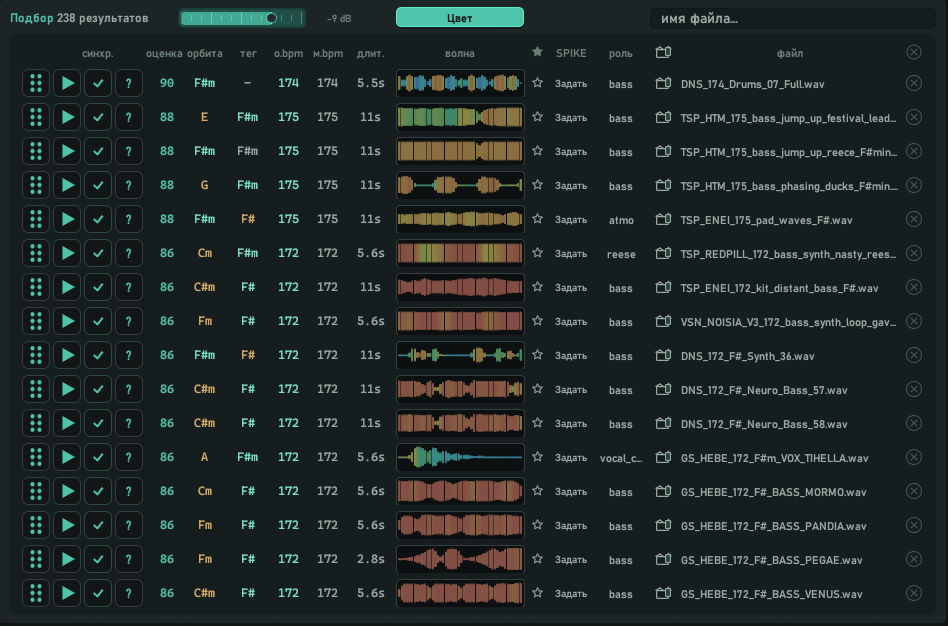Star the TSP_ENEI_172_kit_distant_bass_F#.wav row
The width and height of the screenshot is (948, 626).
tap(537, 287)
